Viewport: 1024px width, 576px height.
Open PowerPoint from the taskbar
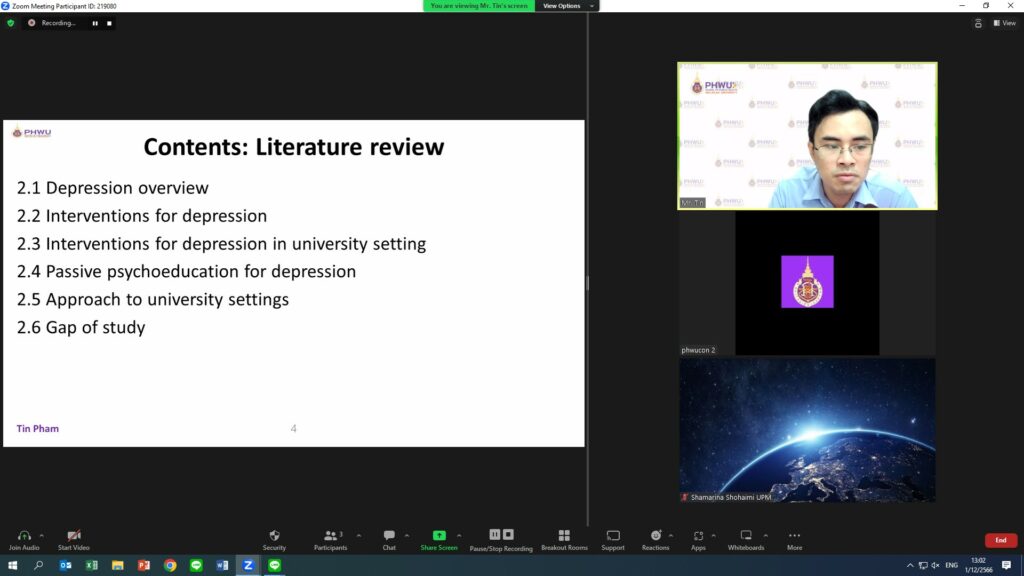coord(144,565)
